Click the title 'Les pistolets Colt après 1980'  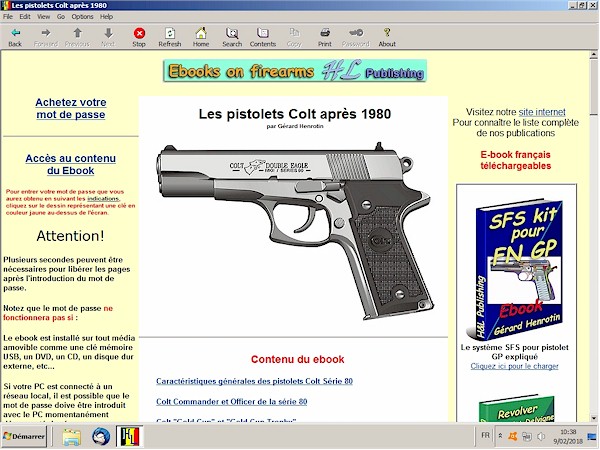tap(295, 114)
